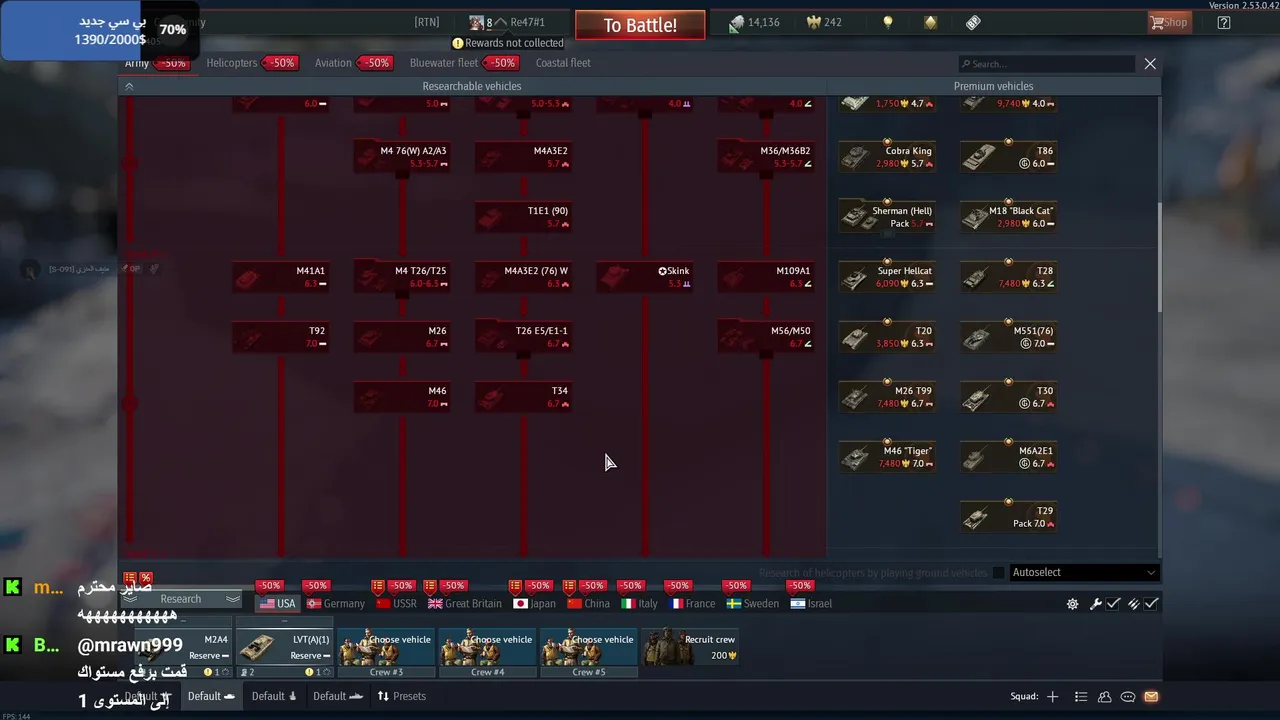The height and width of the screenshot is (720, 1280).
Task: Choose vehicle for Crew #3
Action: point(386,646)
